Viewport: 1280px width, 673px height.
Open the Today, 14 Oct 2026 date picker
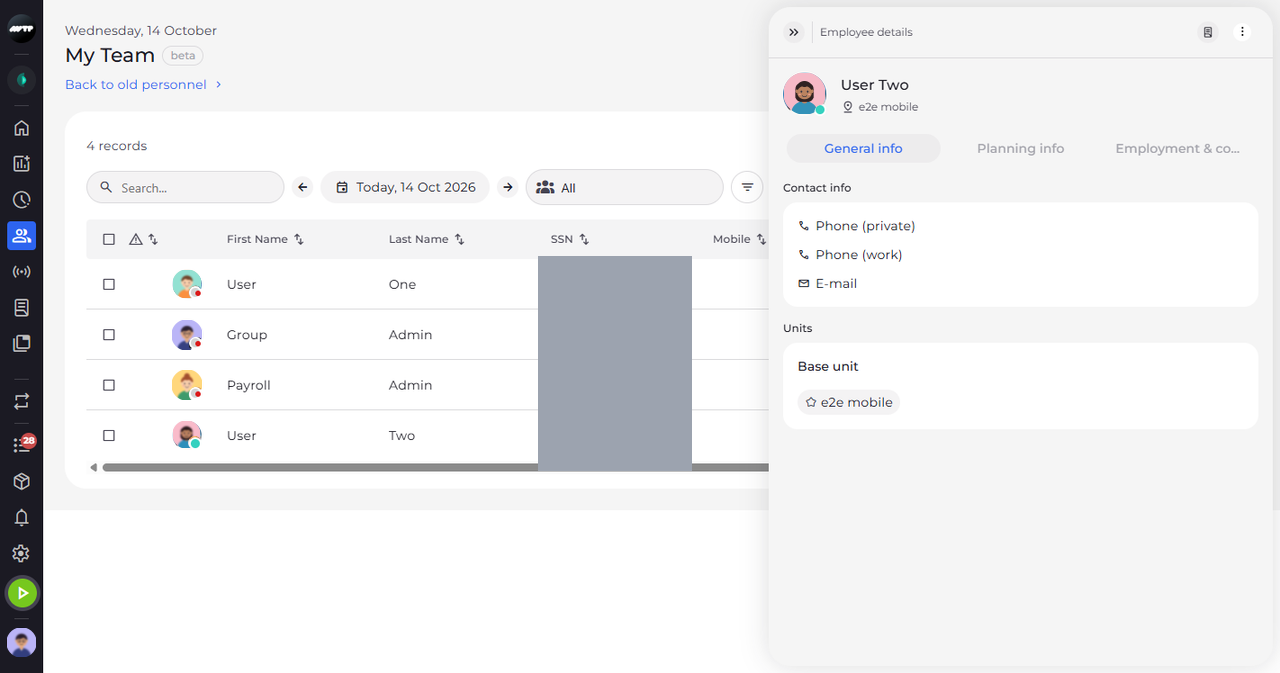click(405, 187)
